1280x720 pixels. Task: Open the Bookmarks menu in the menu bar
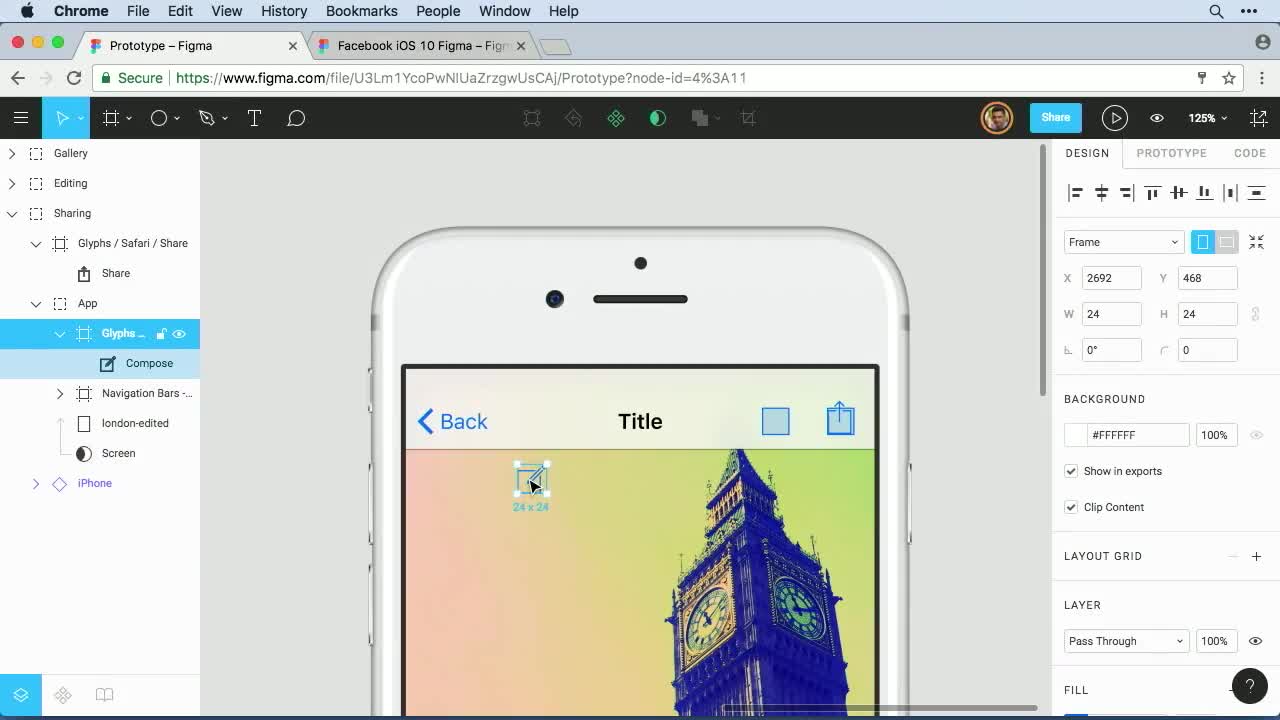tap(361, 11)
